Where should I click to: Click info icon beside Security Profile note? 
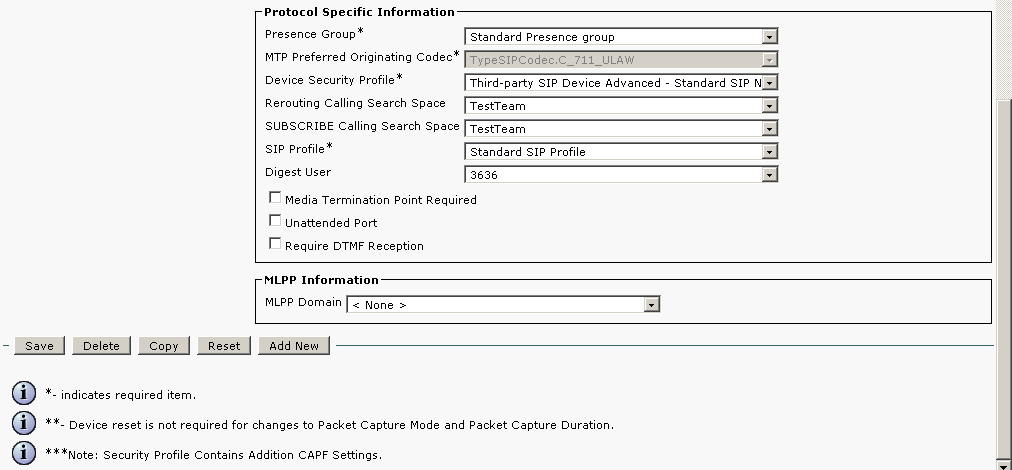pyautogui.click(x=23, y=454)
